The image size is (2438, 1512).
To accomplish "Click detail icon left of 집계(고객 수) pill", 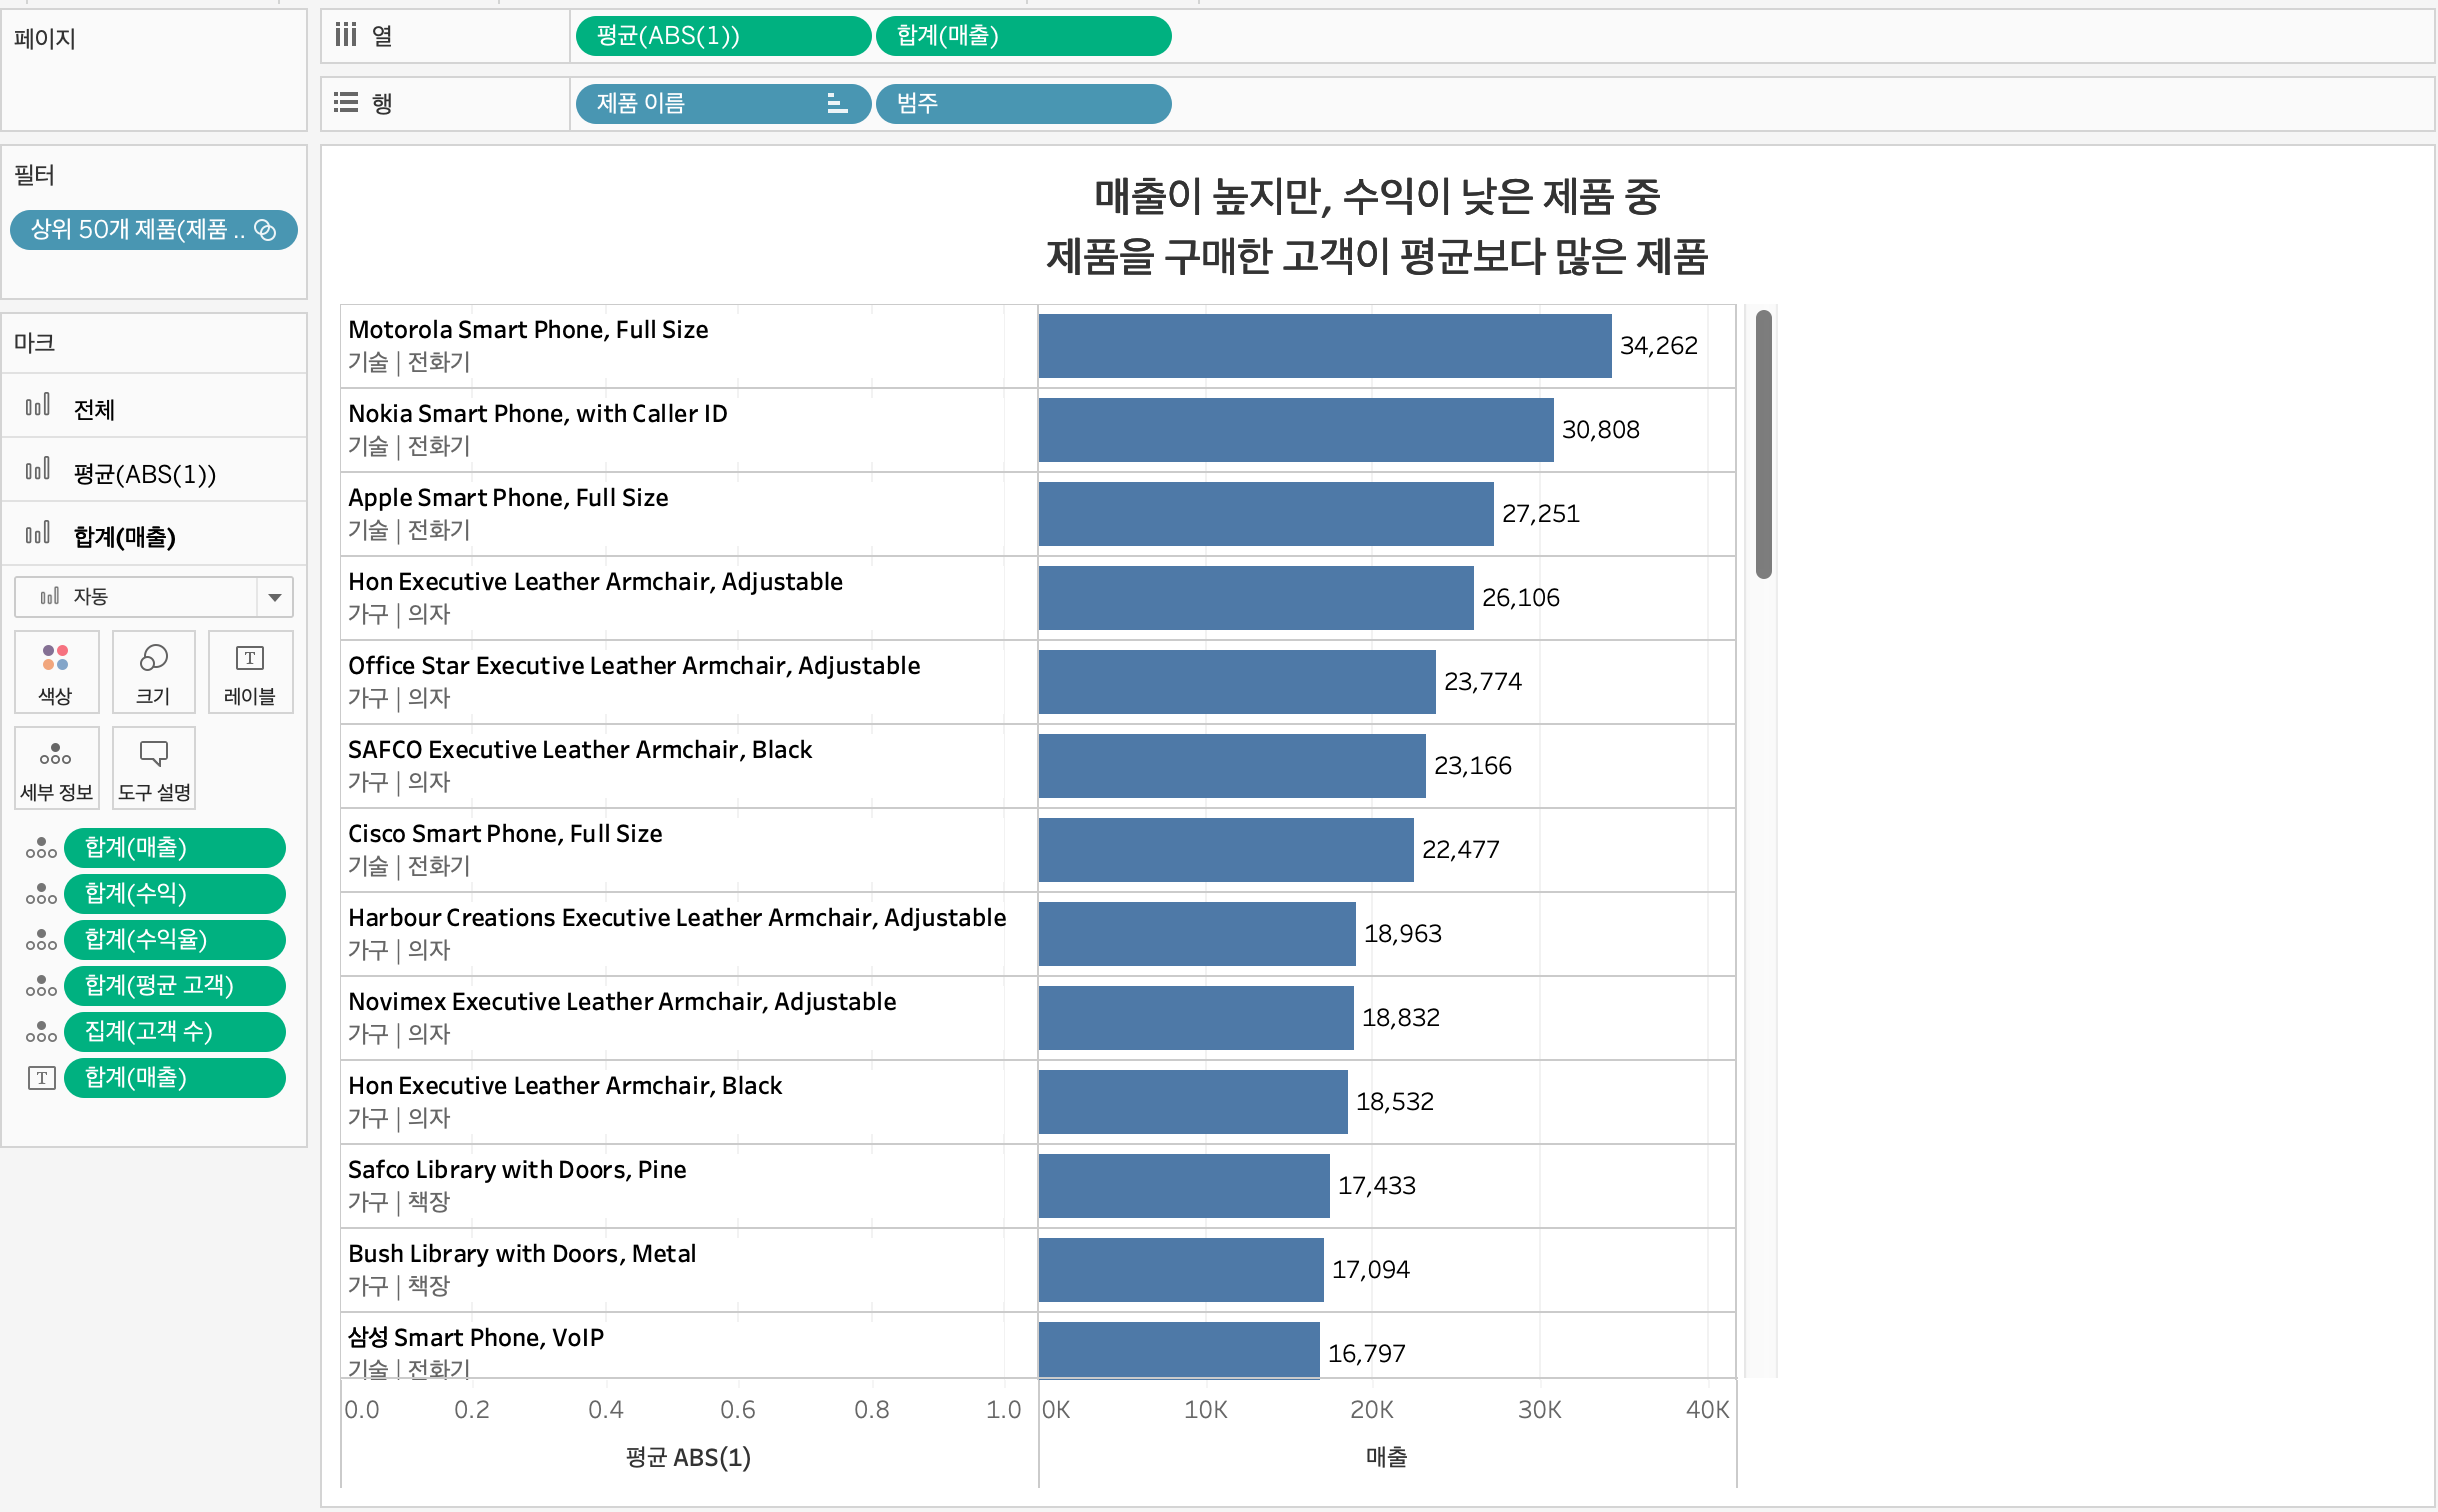I will (41, 1032).
